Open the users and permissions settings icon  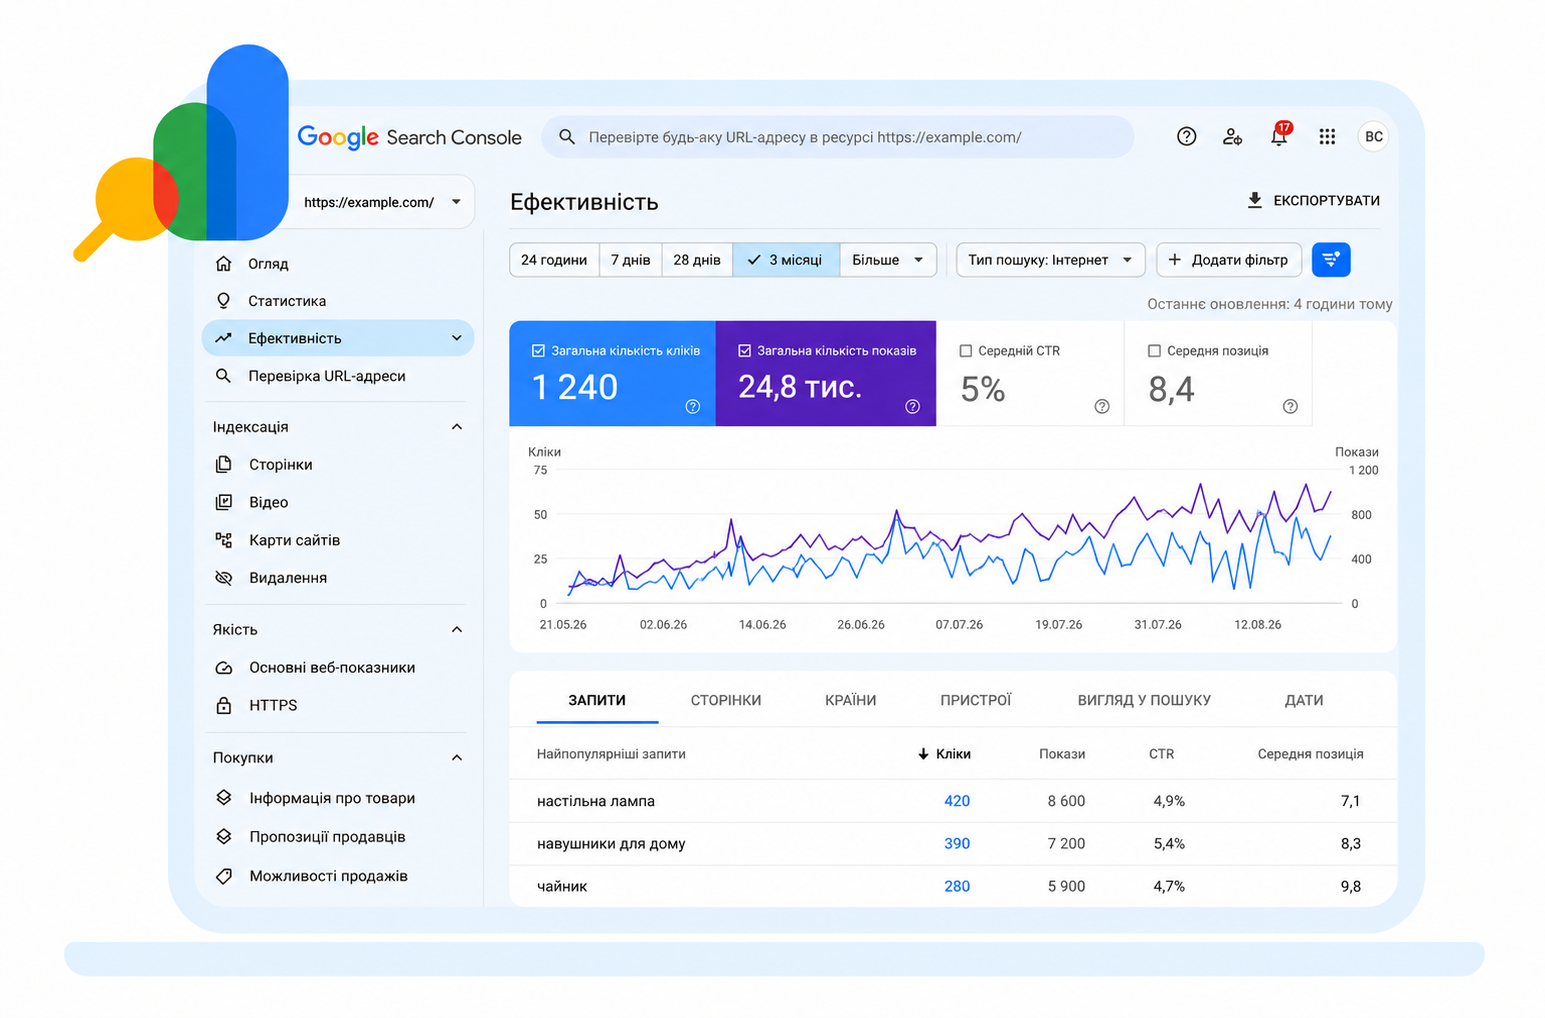point(1232,137)
